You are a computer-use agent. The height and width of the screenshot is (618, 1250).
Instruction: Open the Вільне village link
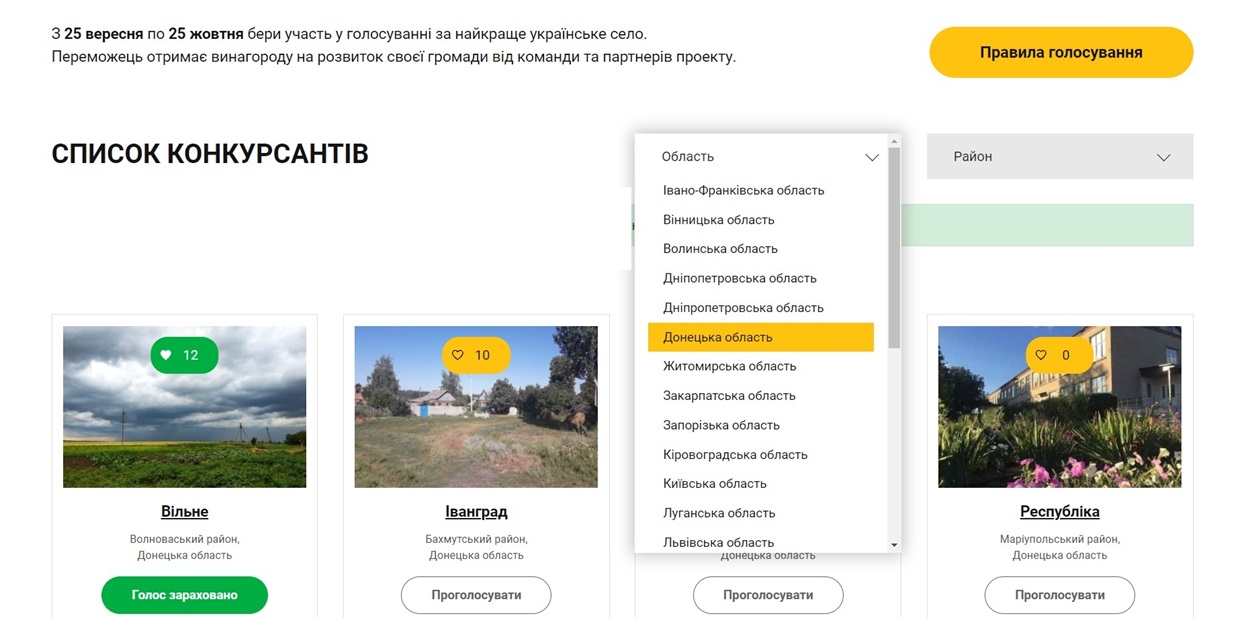pos(185,512)
